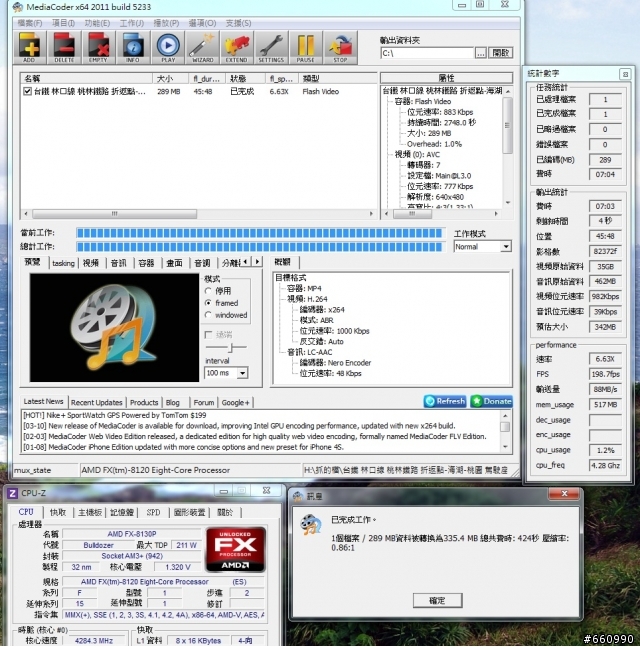640x647 pixels.
Task: Select the windowed preview mode radio button
Action: (x=208, y=315)
